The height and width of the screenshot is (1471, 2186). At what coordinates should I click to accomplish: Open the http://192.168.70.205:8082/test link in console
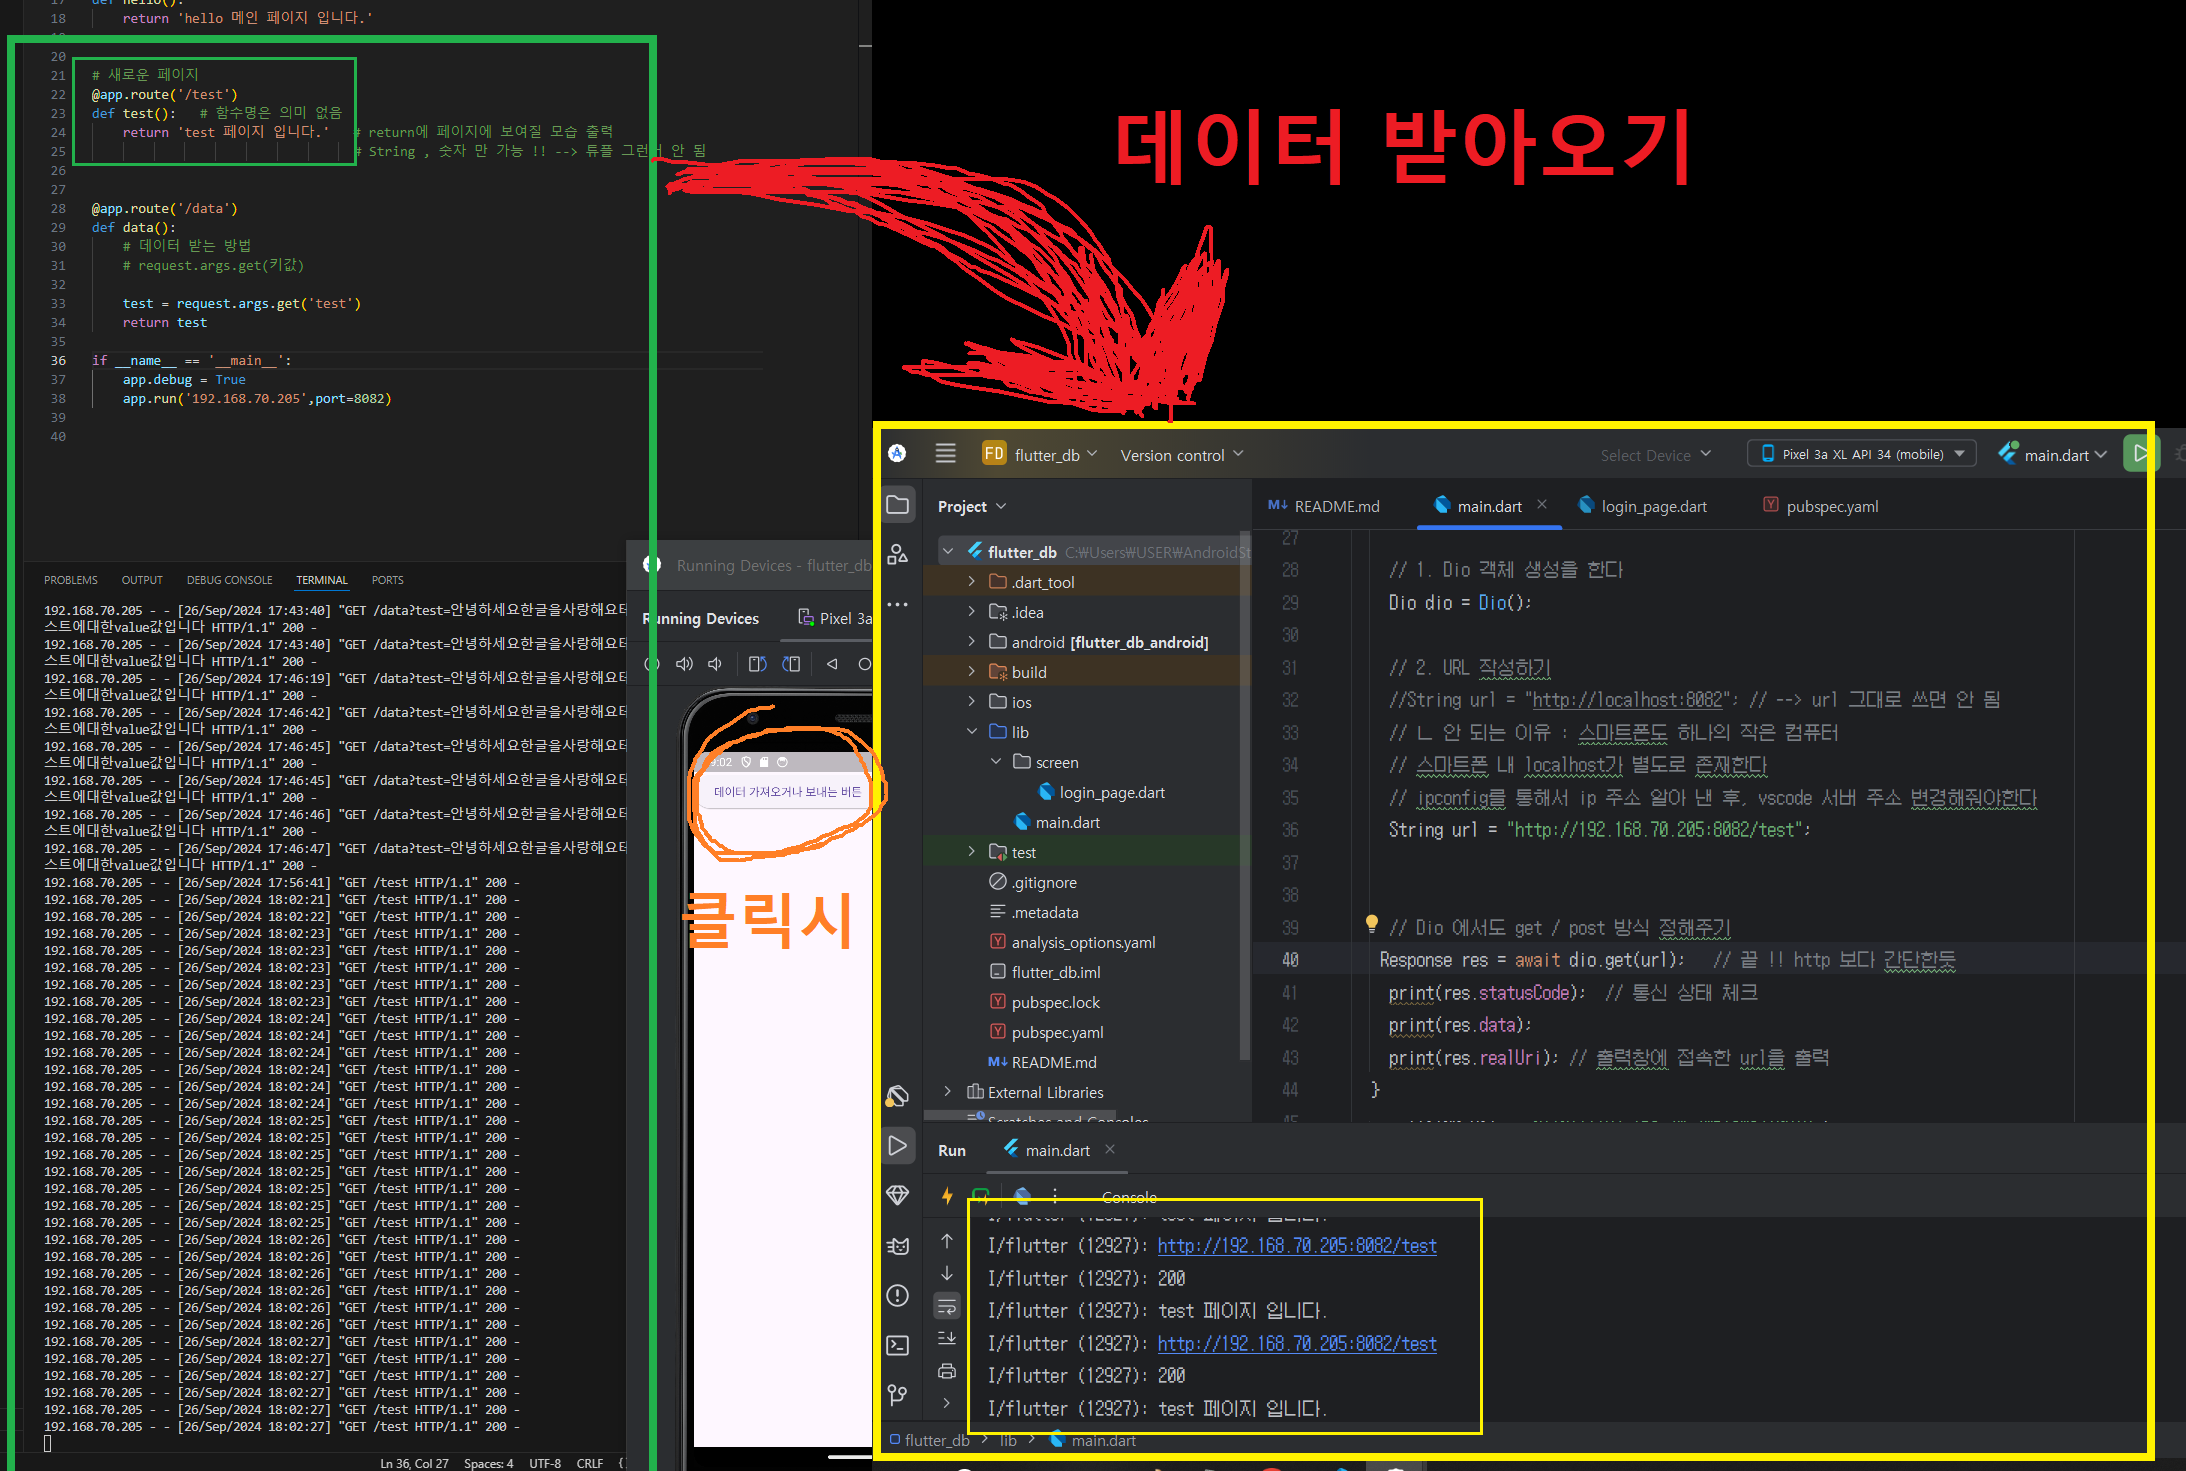[1297, 1245]
